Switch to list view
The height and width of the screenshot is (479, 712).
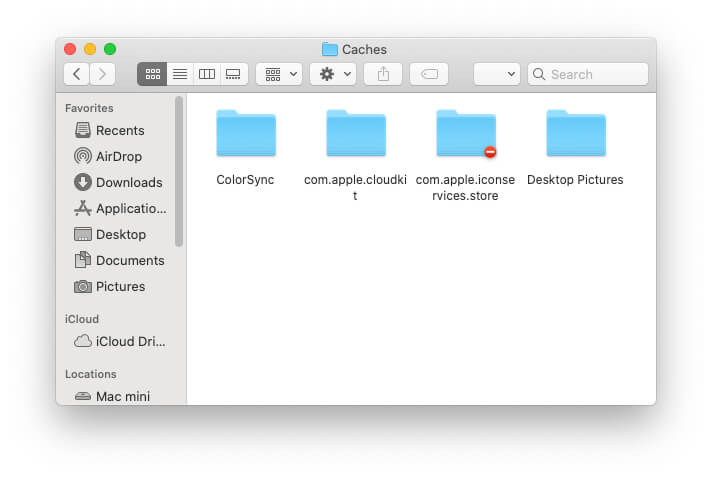click(180, 74)
